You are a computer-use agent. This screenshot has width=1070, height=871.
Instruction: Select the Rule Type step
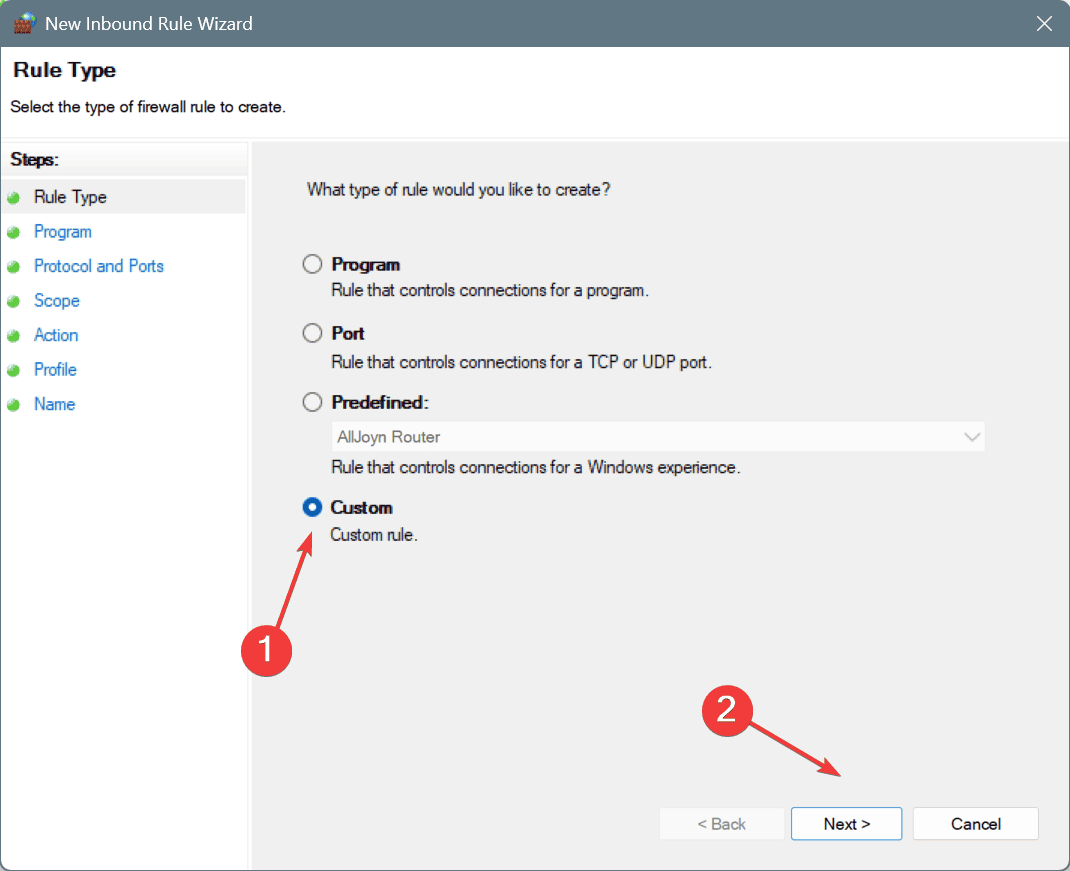click(70, 197)
